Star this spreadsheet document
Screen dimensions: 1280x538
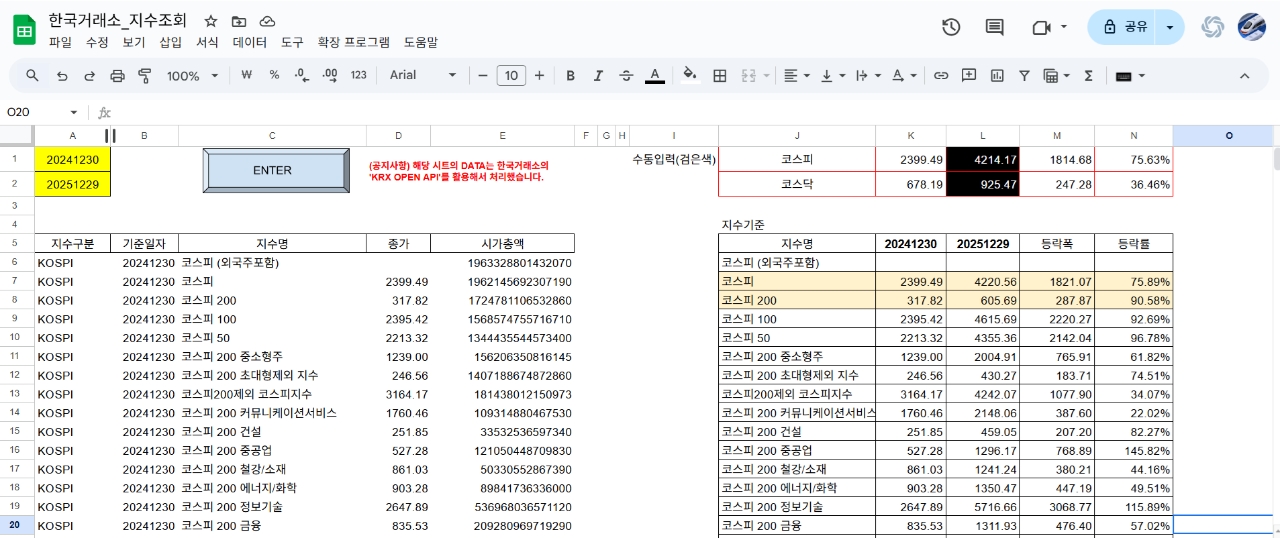point(210,21)
